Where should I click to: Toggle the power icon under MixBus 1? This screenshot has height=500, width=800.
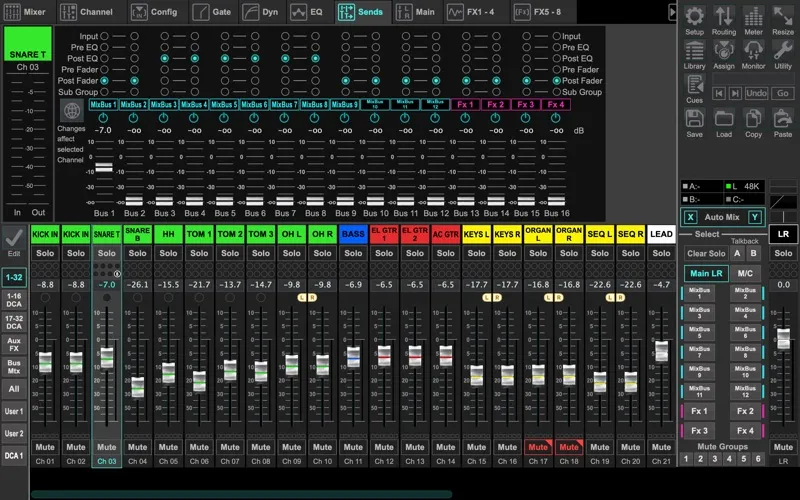point(103,118)
